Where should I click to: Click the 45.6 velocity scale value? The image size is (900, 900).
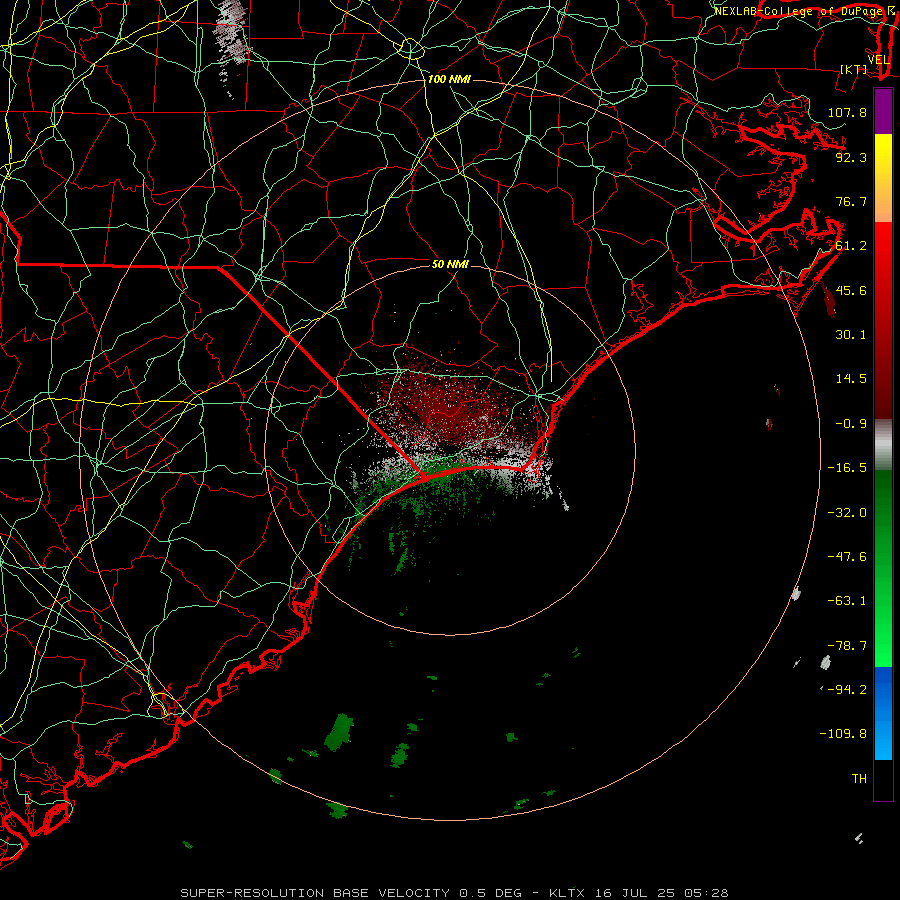click(x=851, y=290)
